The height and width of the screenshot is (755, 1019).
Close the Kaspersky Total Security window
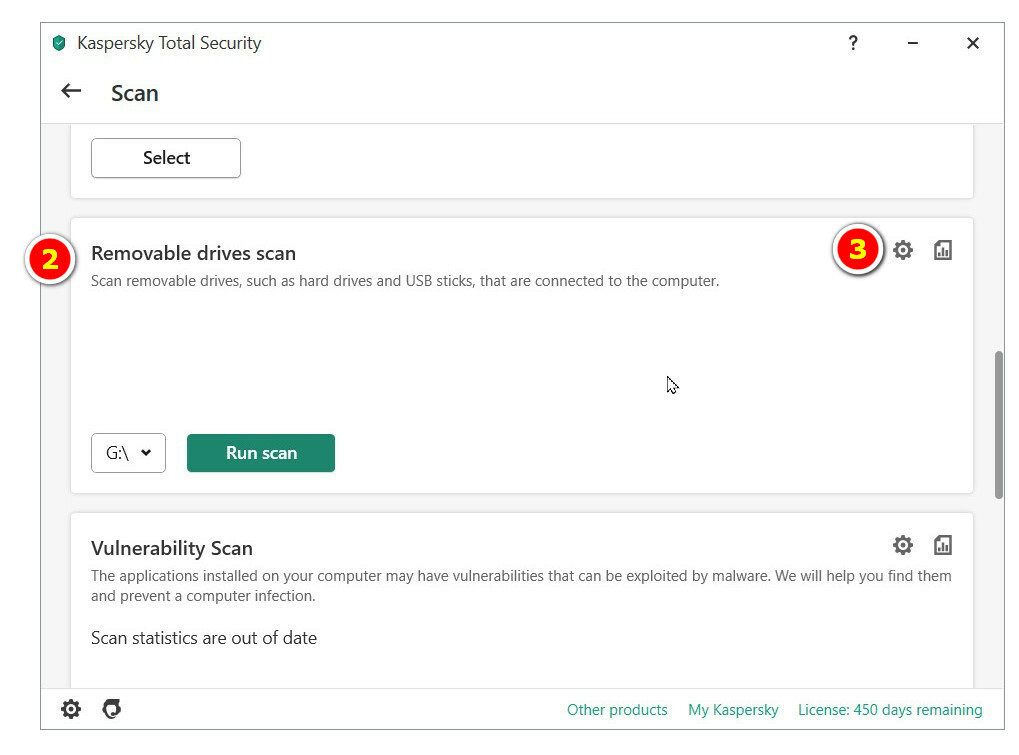(x=972, y=43)
